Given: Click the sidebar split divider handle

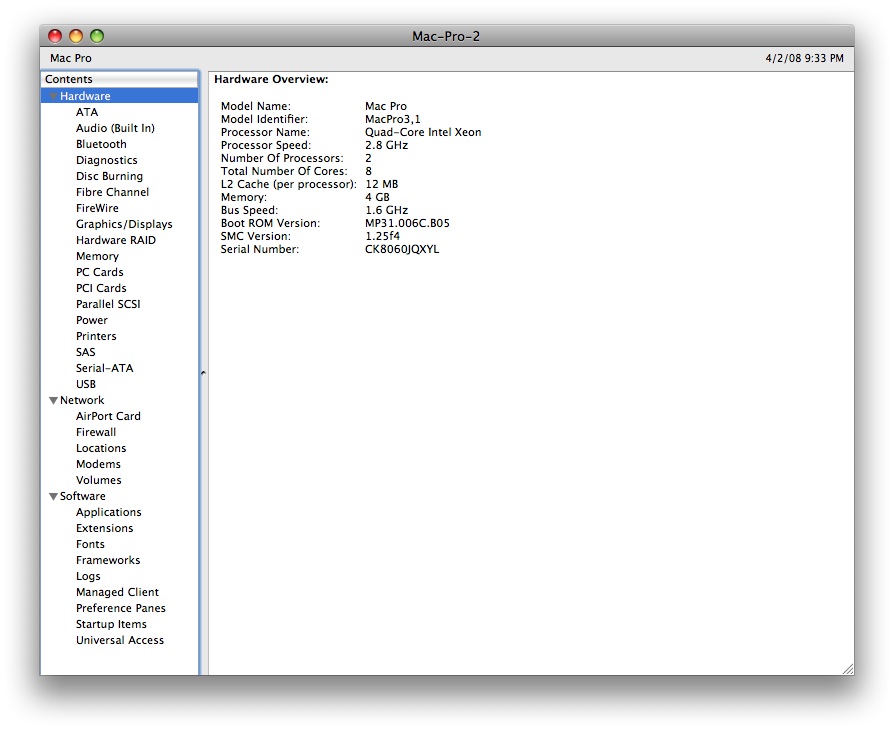Looking at the screenshot, I should point(203,373).
